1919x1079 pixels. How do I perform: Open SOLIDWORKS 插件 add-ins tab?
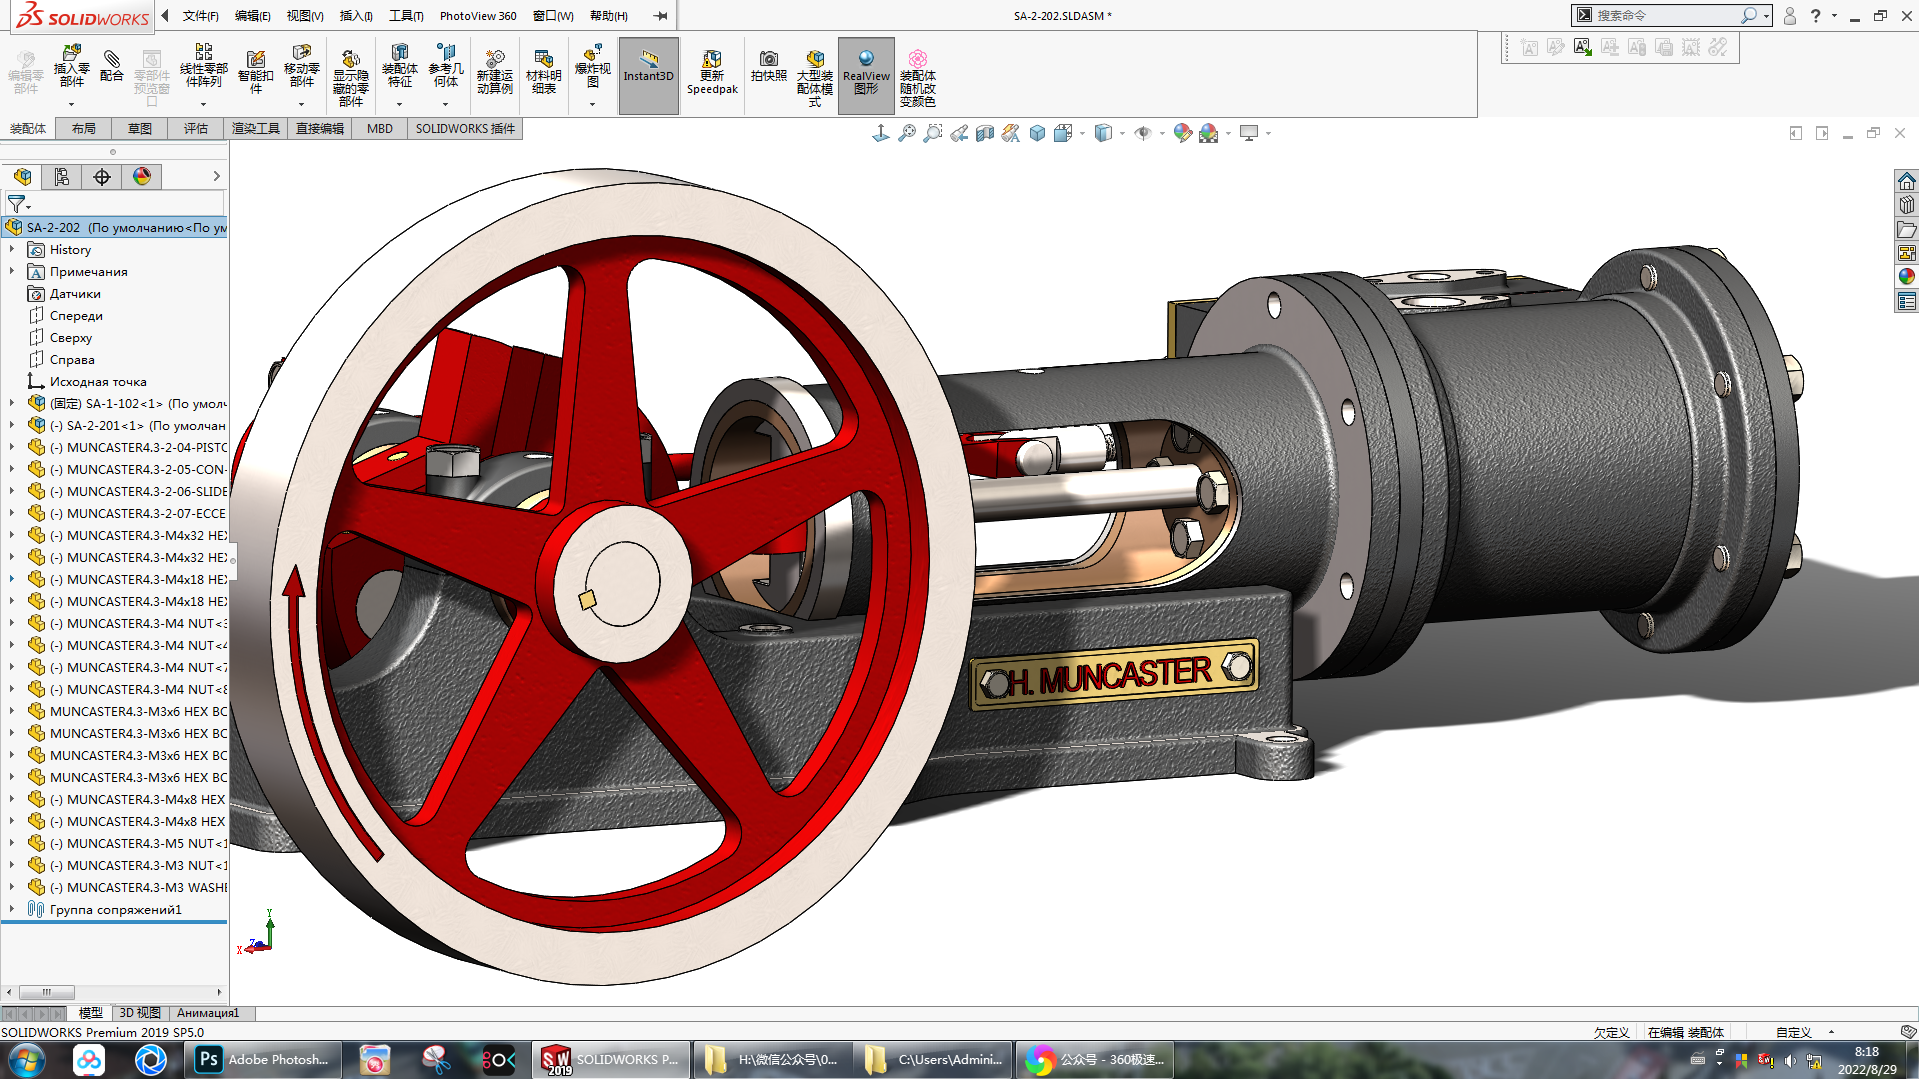point(465,129)
